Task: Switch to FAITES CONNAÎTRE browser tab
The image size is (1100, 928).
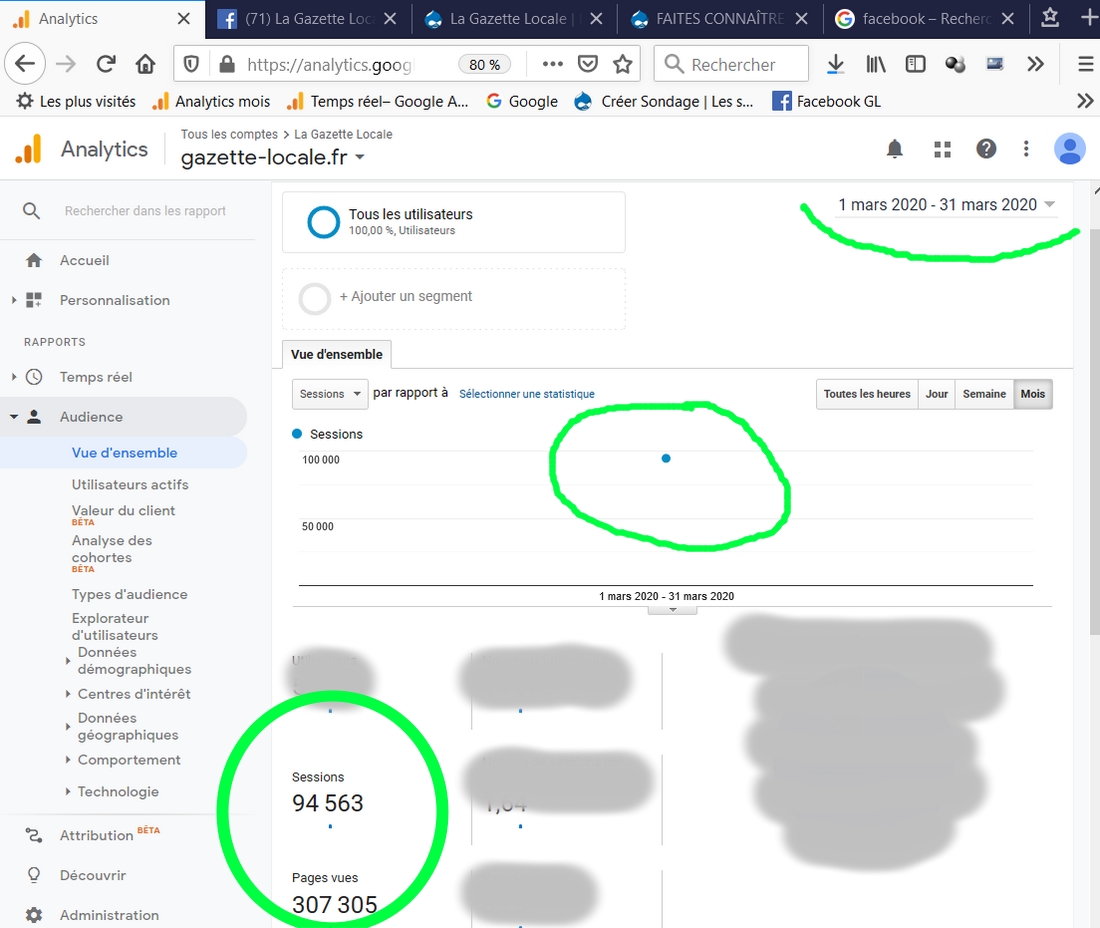Action: pos(719,19)
